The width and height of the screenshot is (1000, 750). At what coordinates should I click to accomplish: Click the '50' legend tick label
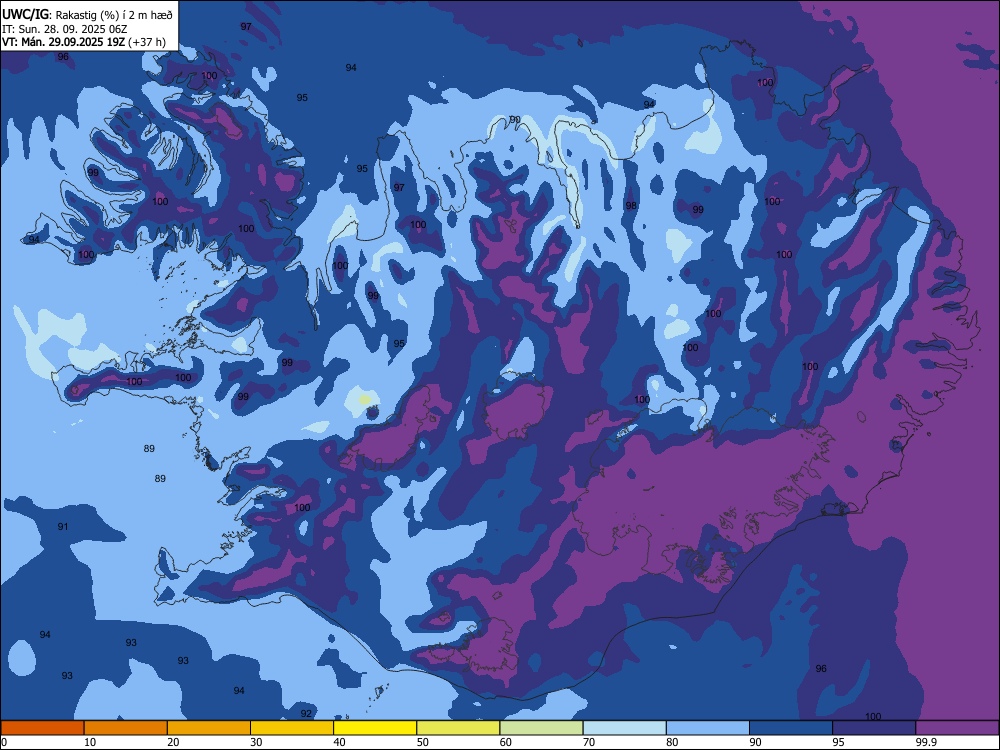[x=422, y=742]
